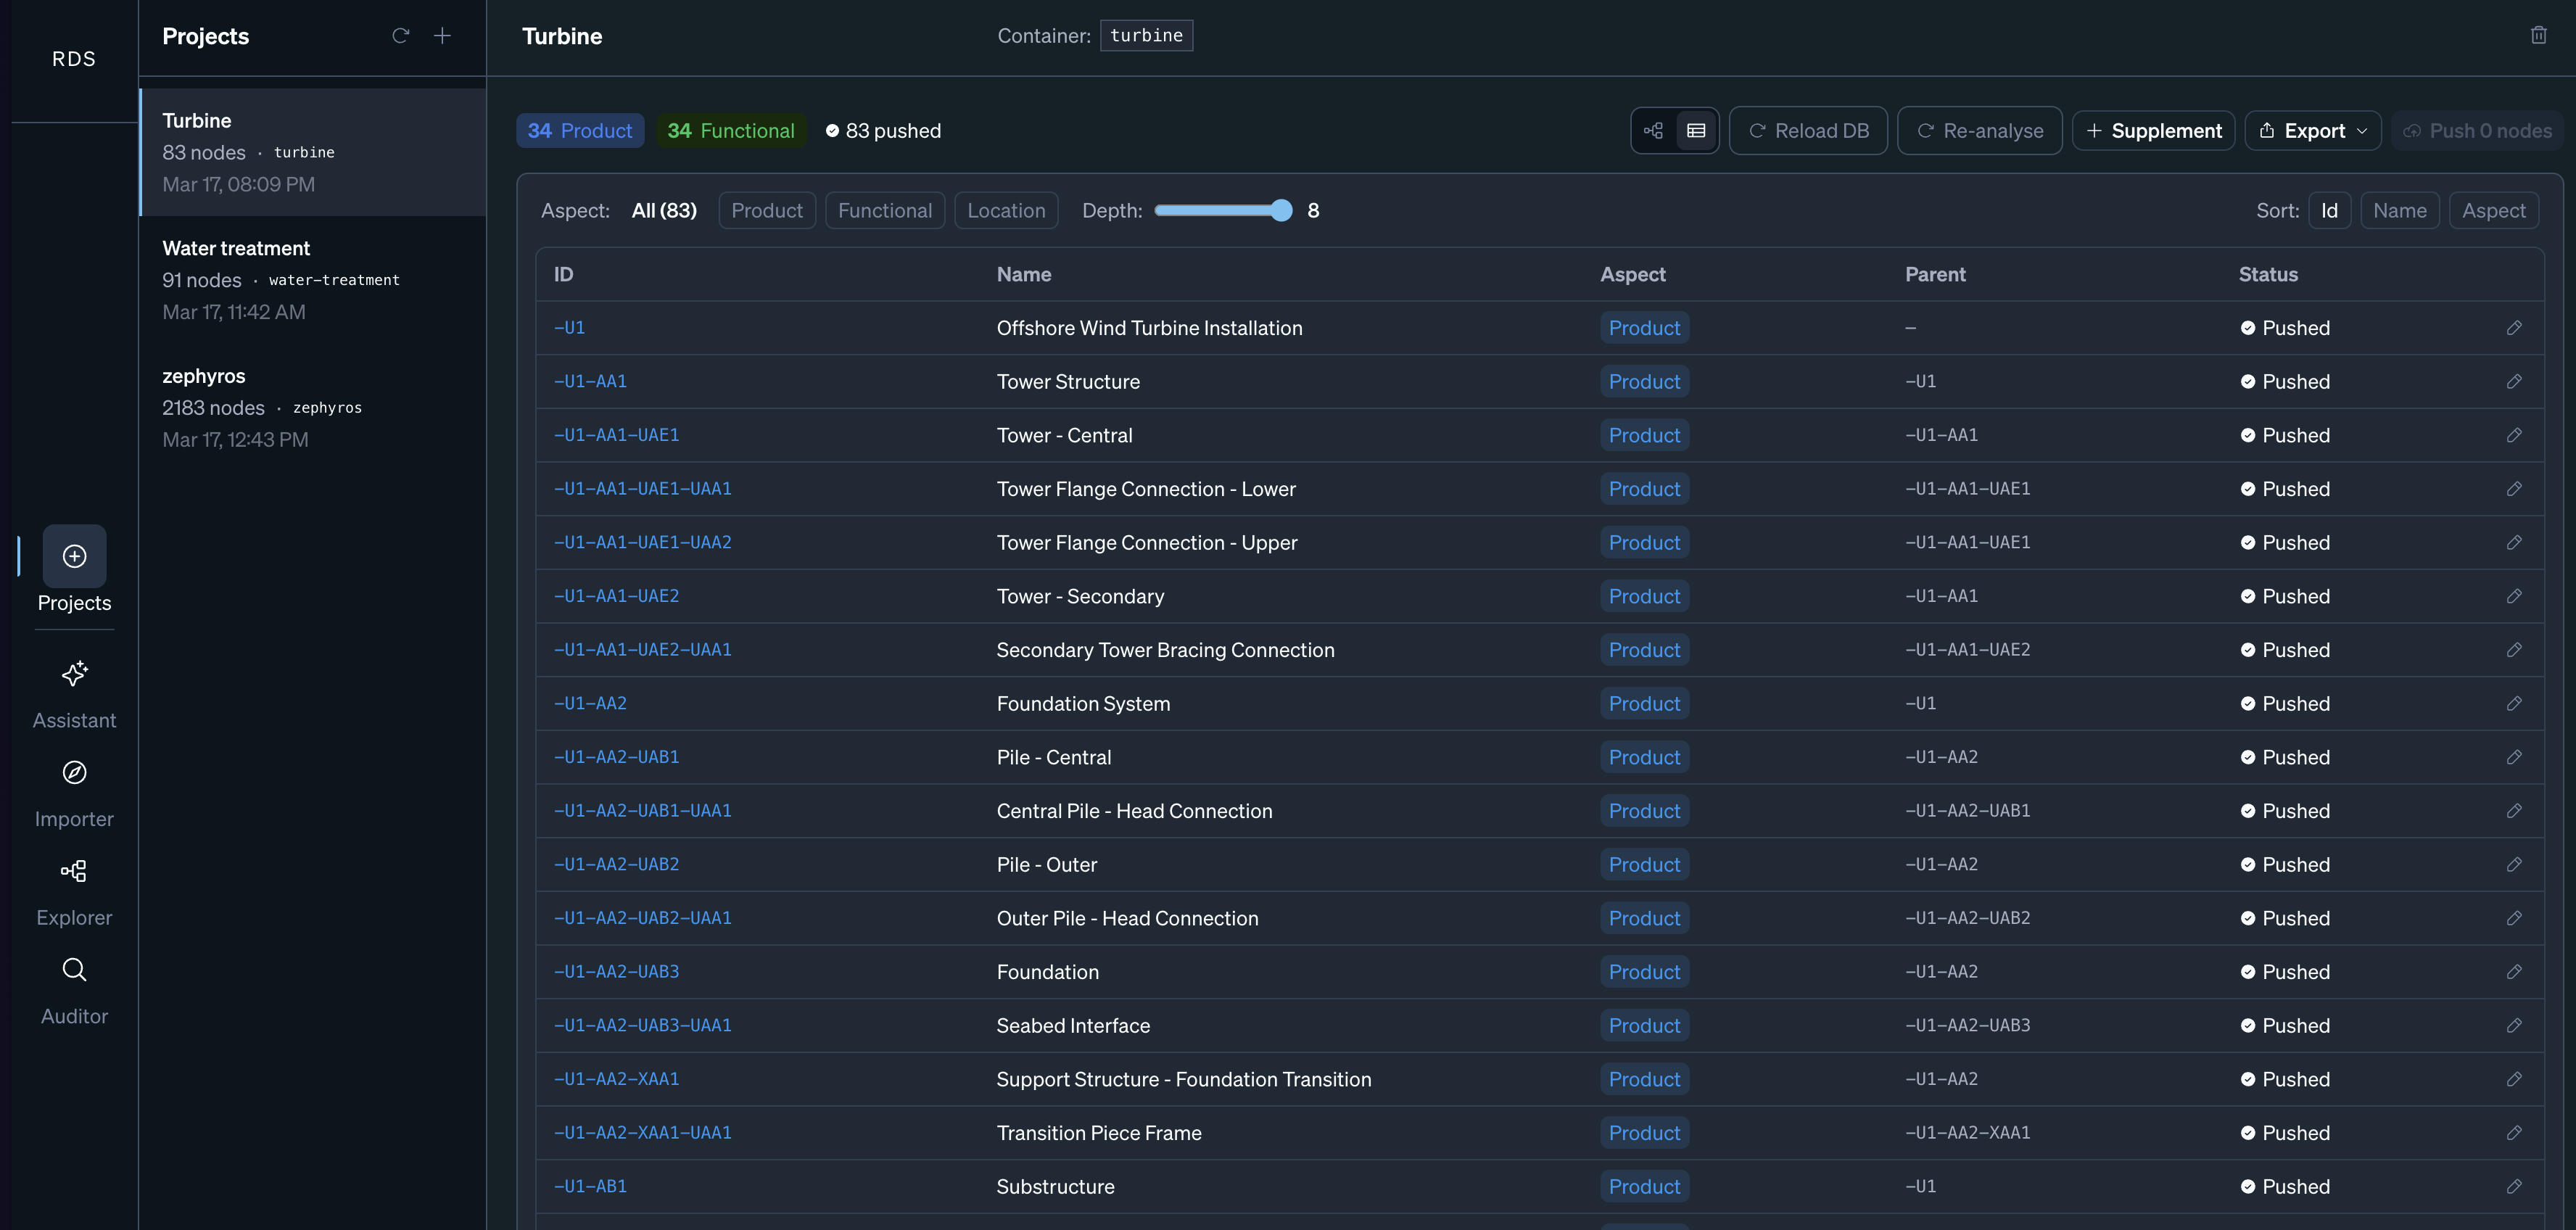Select the Auditor tool in the sidebar
Screen dimensions: 2576x1230
coord(74,988)
